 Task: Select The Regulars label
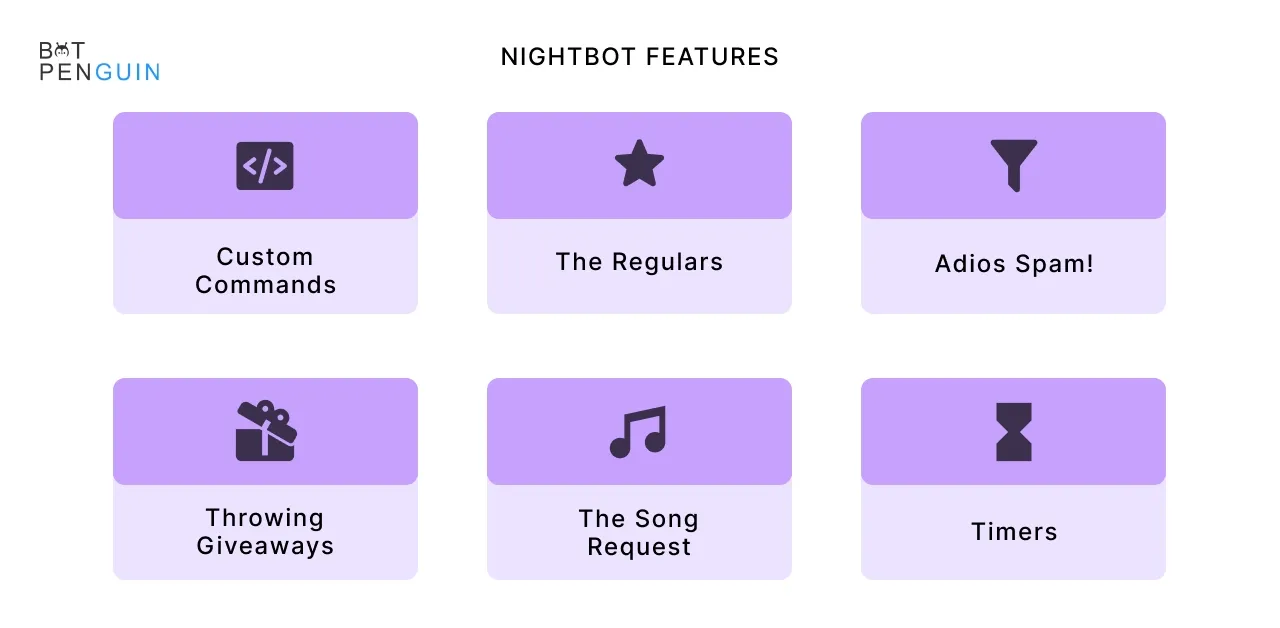pyautogui.click(x=639, y=262)
